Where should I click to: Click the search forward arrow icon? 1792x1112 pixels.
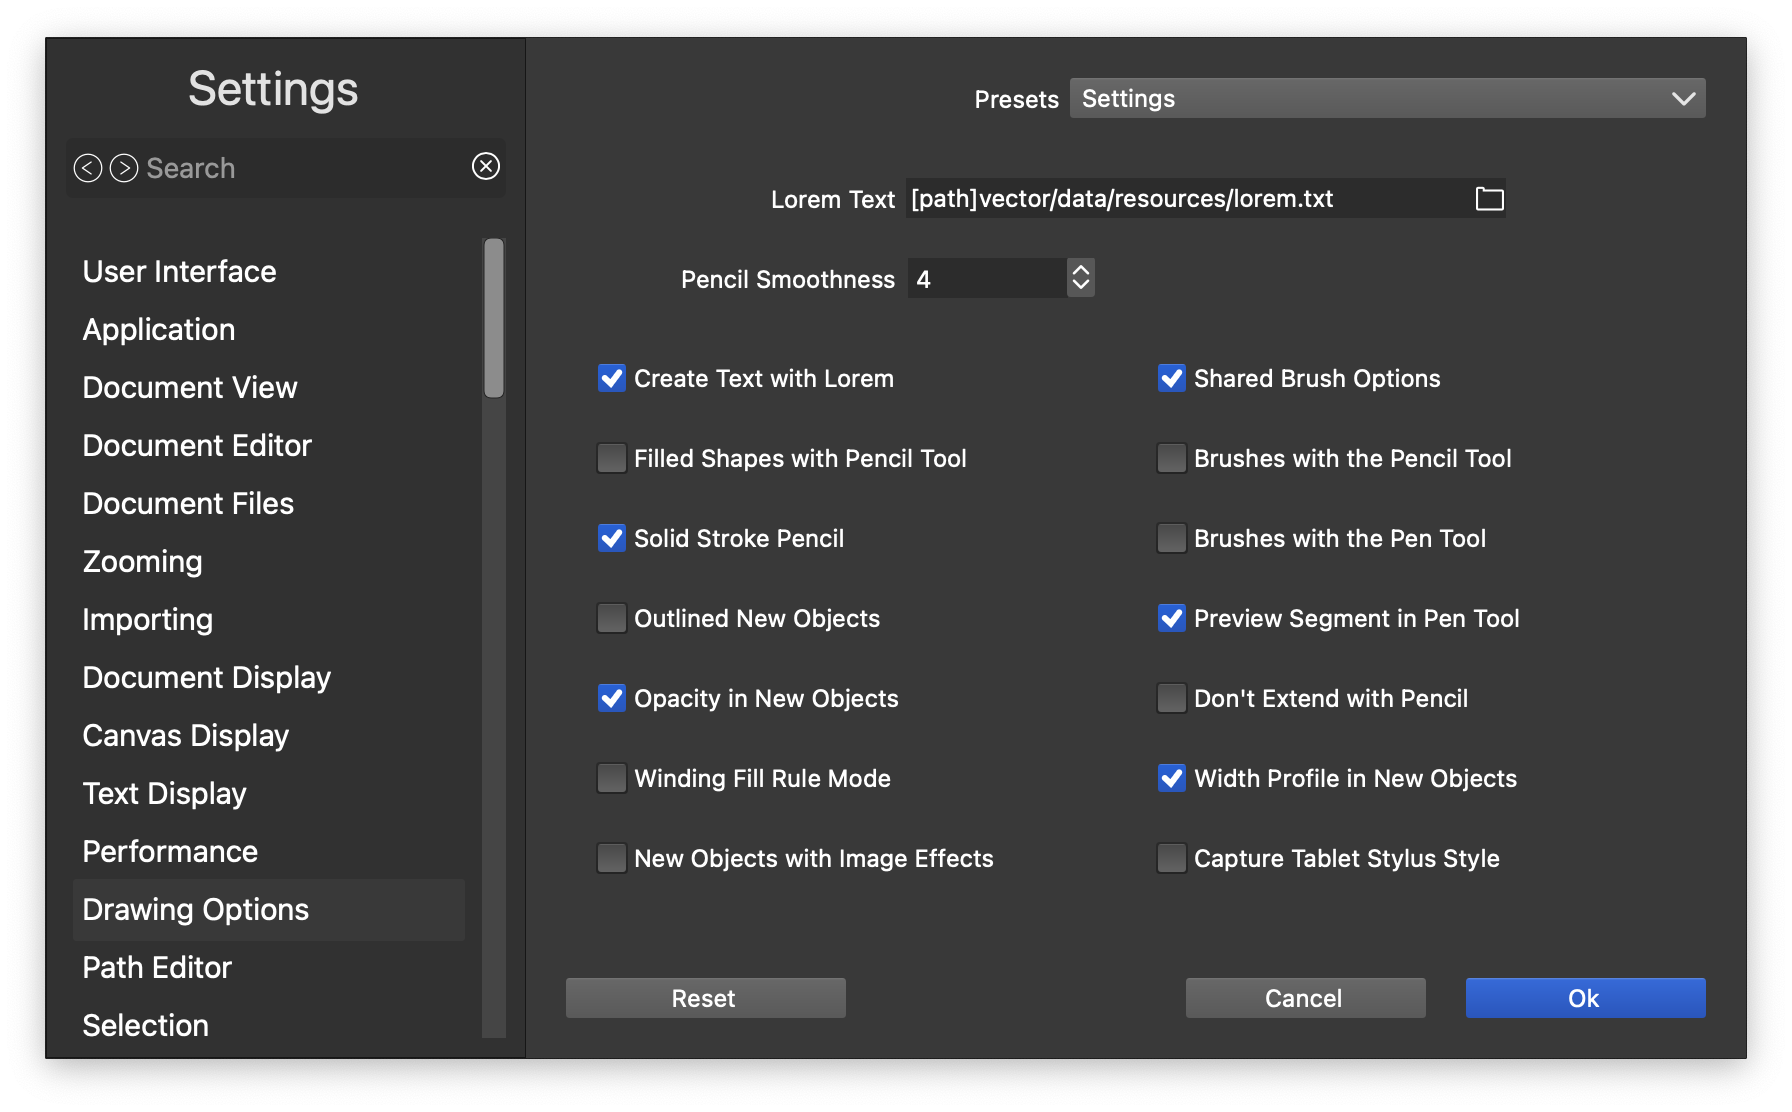point(124,168)
